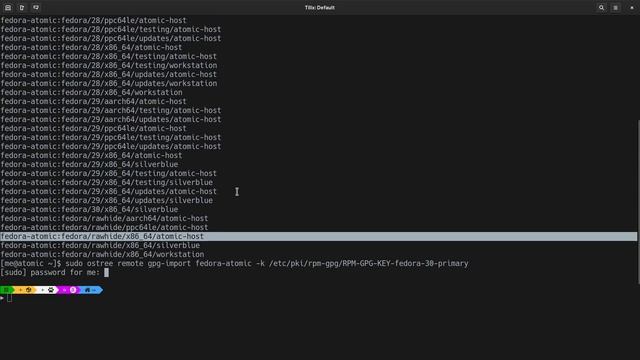Image resolution: width=640 pixels, height=360 pixels.
Task: Click the line fedora/28/x86_64/workstation
Action: (91, 92)
